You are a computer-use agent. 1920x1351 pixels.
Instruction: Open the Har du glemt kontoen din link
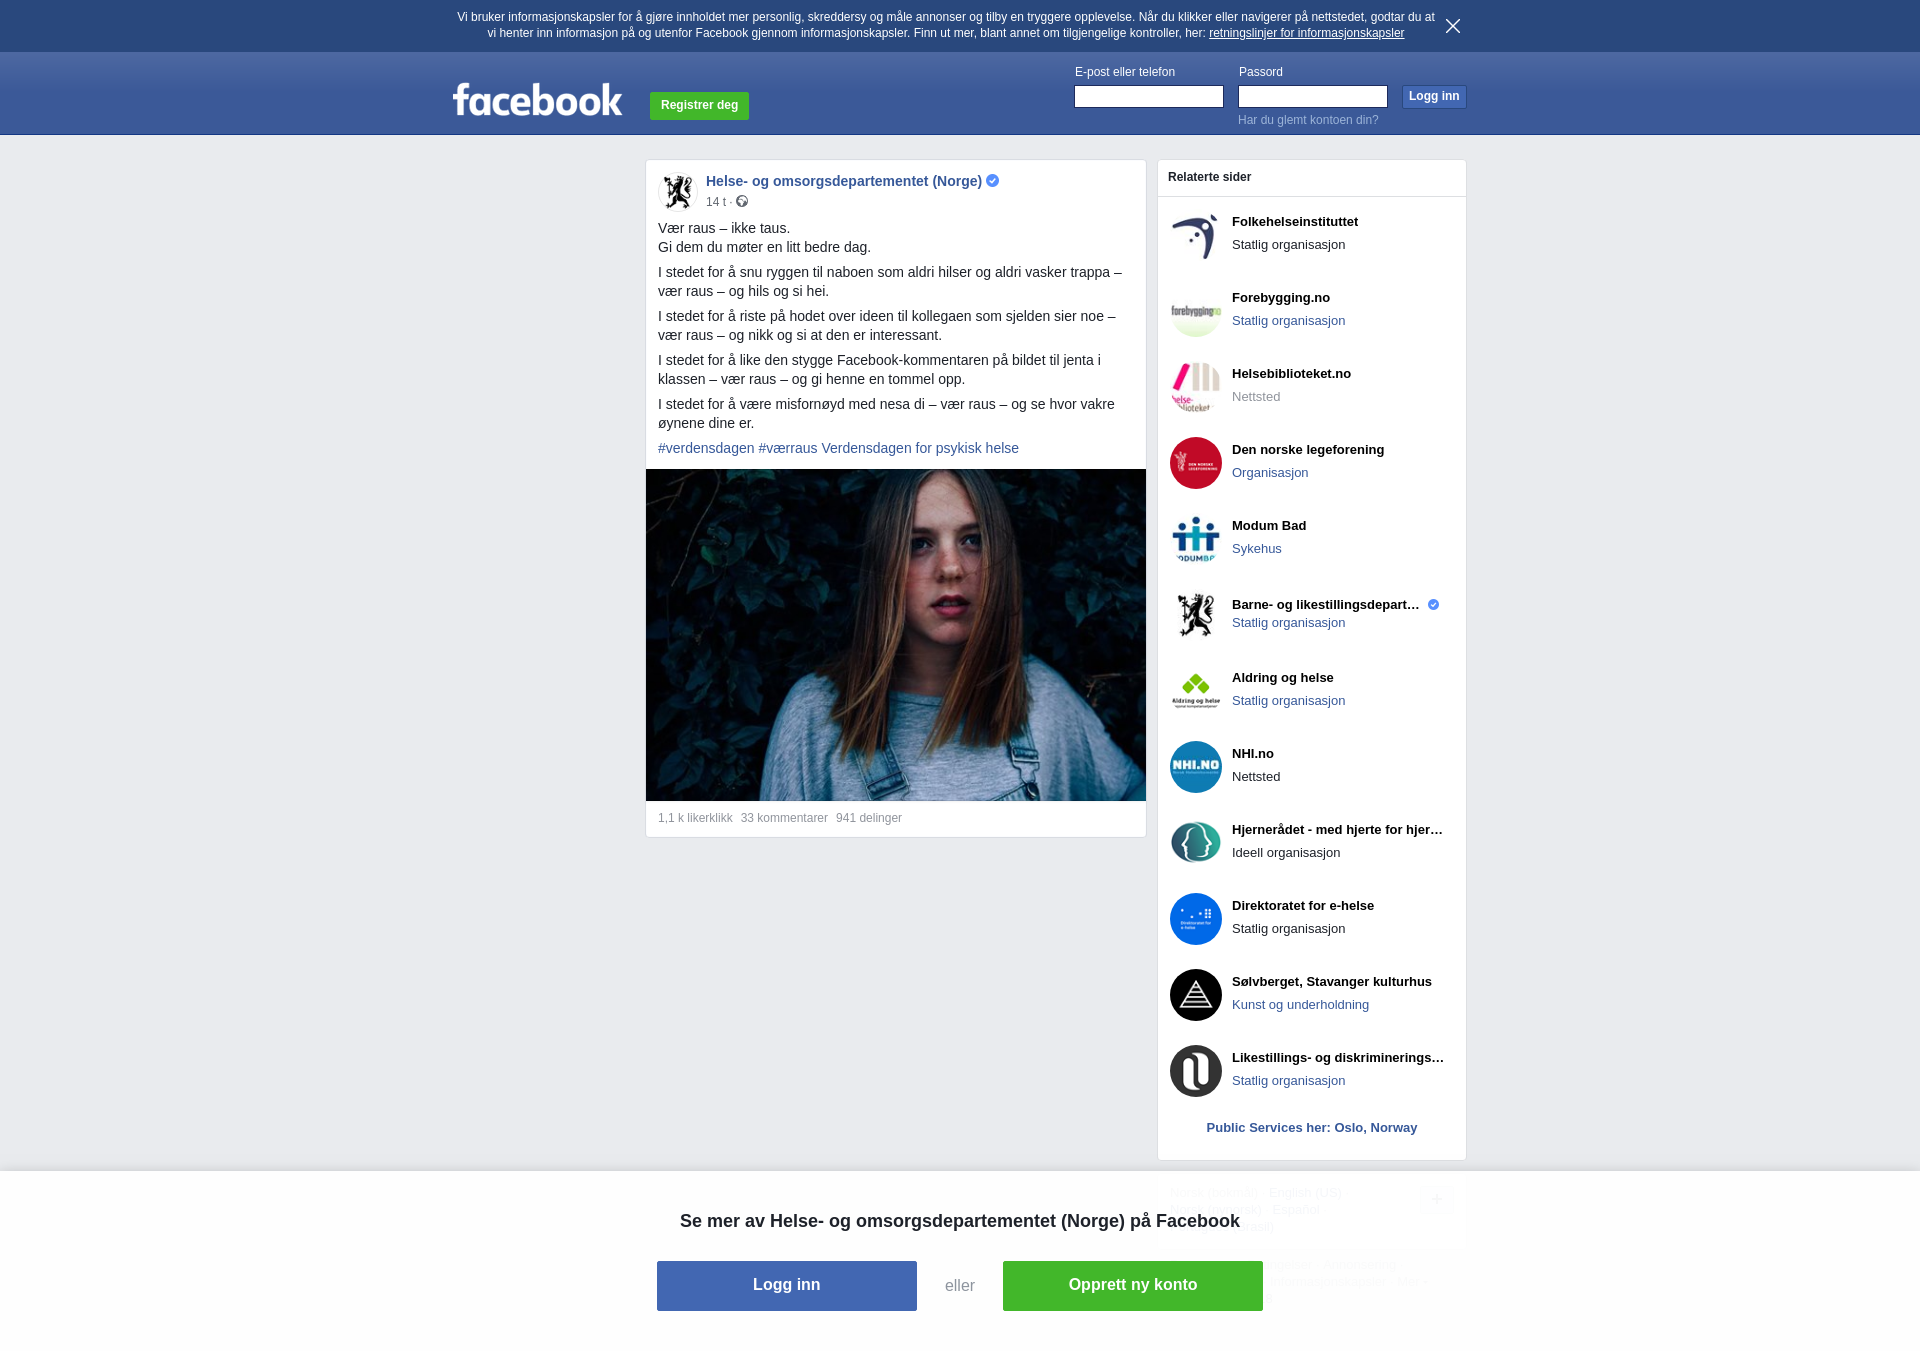tap(1308, 120)
